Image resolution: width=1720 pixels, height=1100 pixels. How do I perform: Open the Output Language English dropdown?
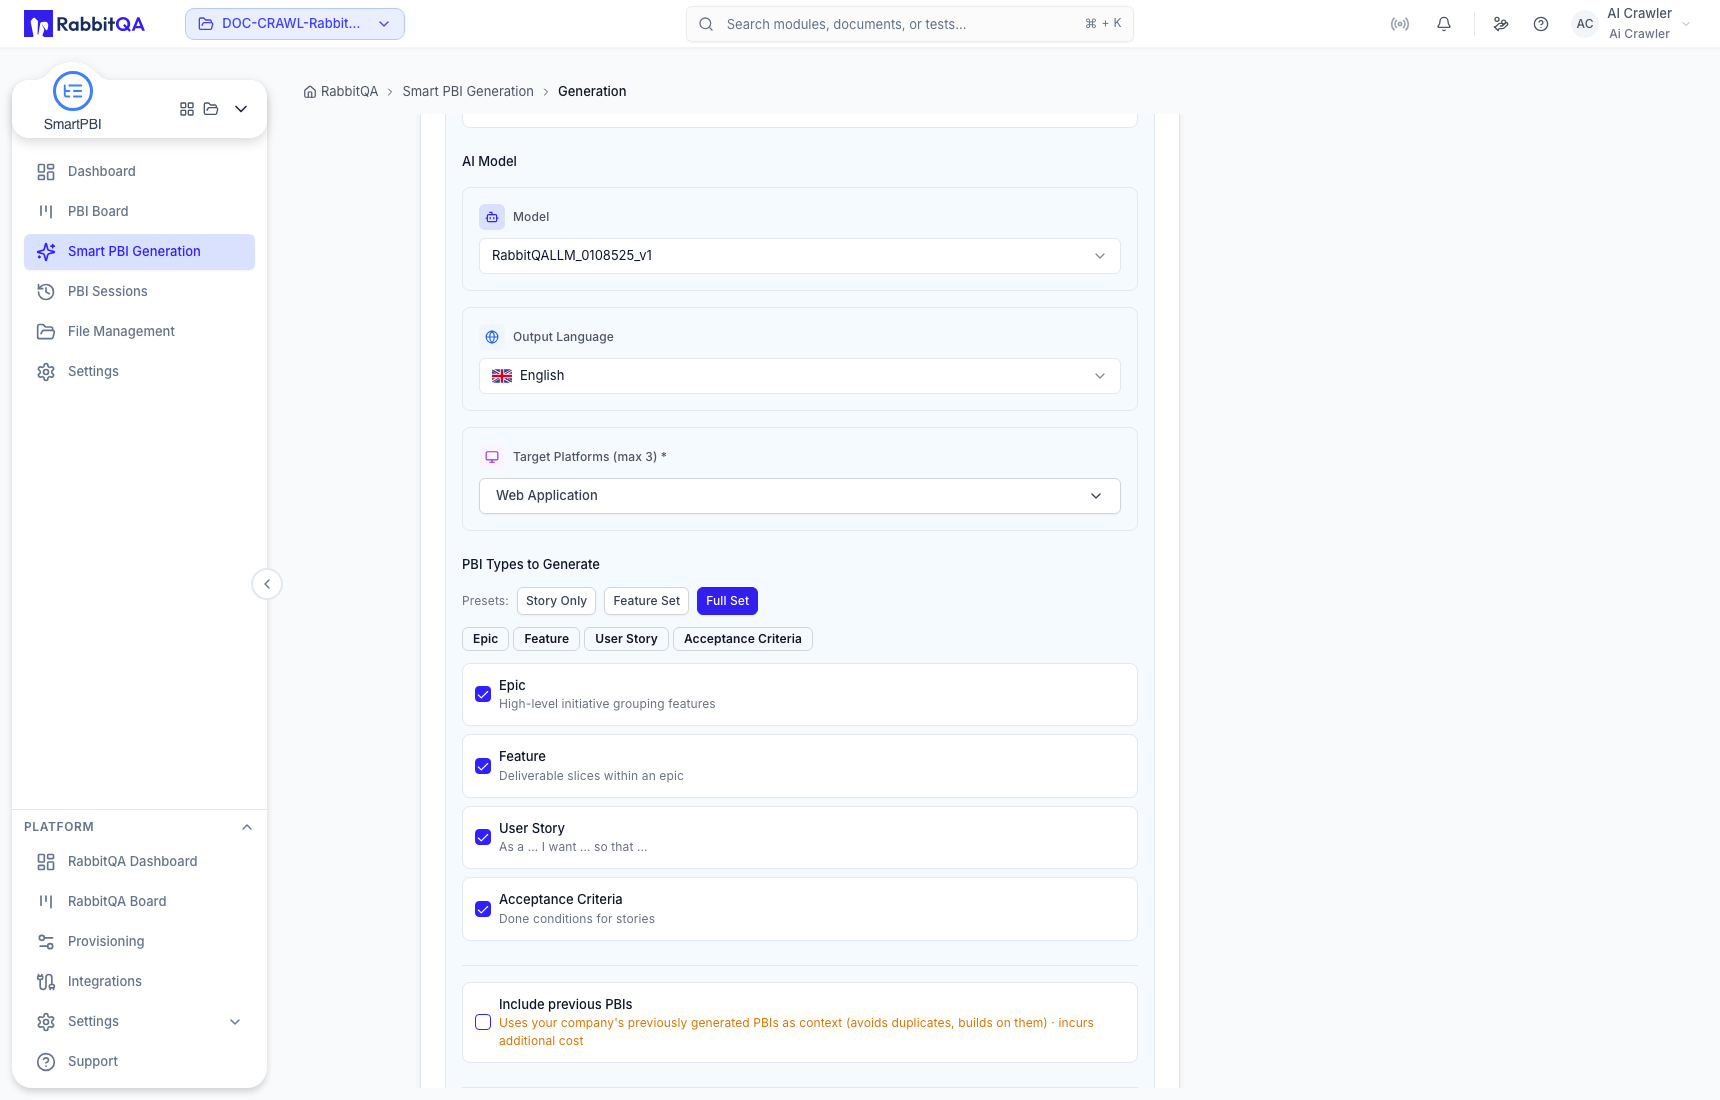(x=800, y=376)
